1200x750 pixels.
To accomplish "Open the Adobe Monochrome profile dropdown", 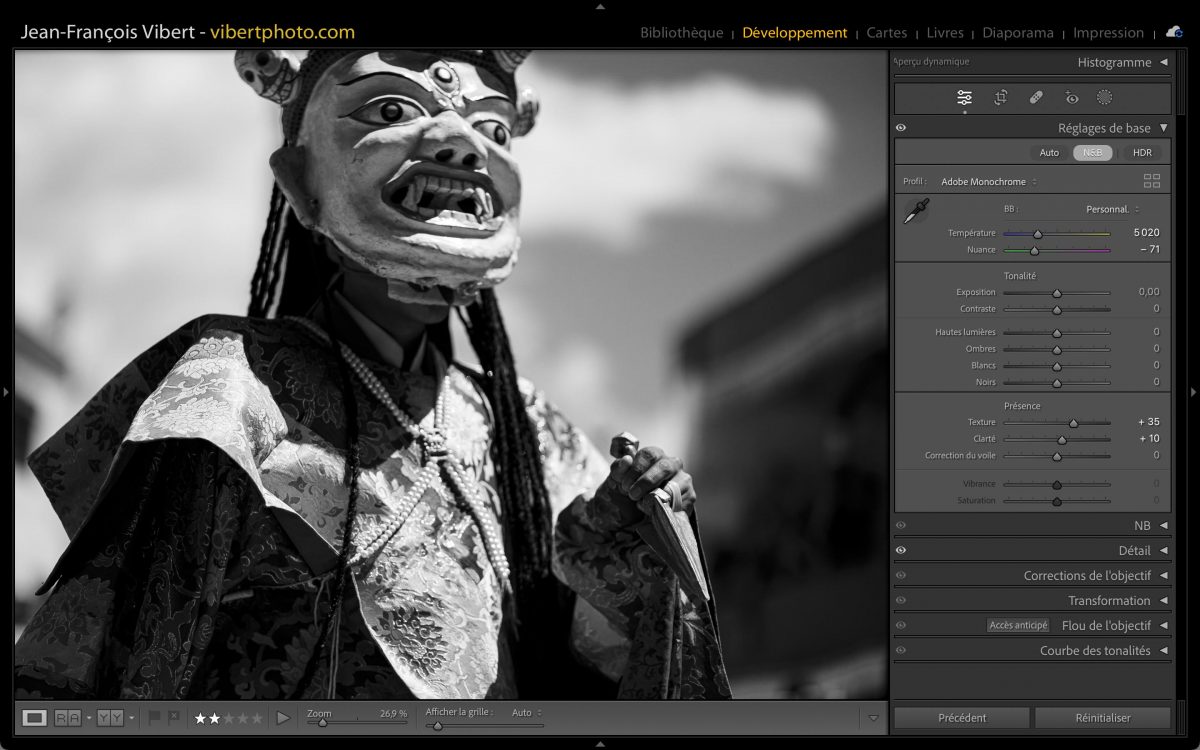I will click(x=988, y=182).
